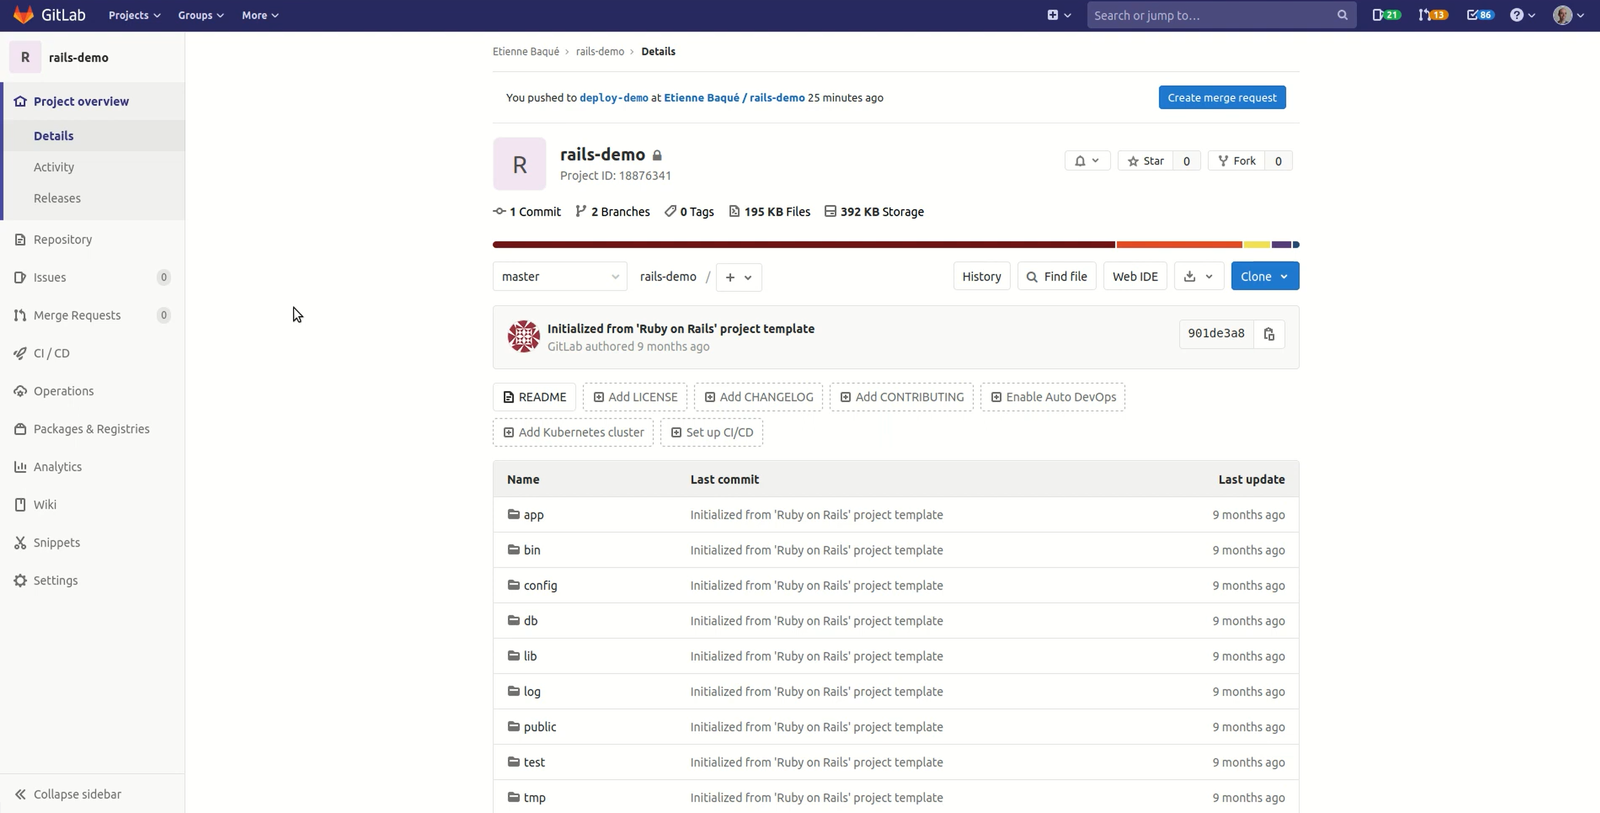Expand the master branch selector
The image size is (1600, 813).
(559, 277)
